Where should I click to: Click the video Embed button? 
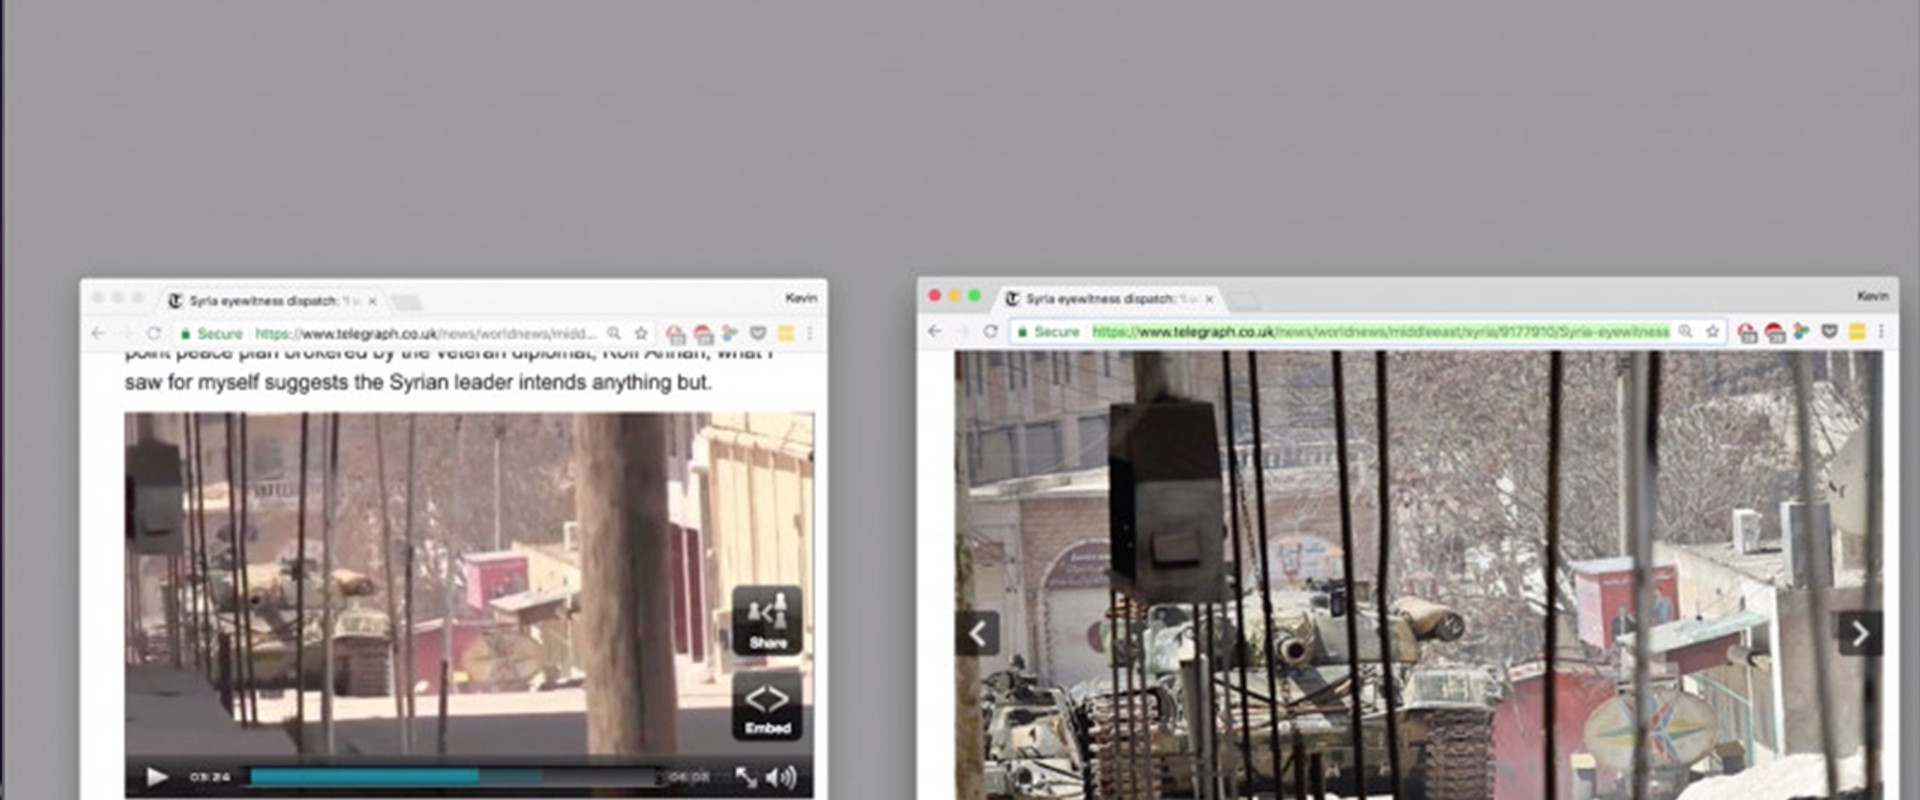coord(767,706)
